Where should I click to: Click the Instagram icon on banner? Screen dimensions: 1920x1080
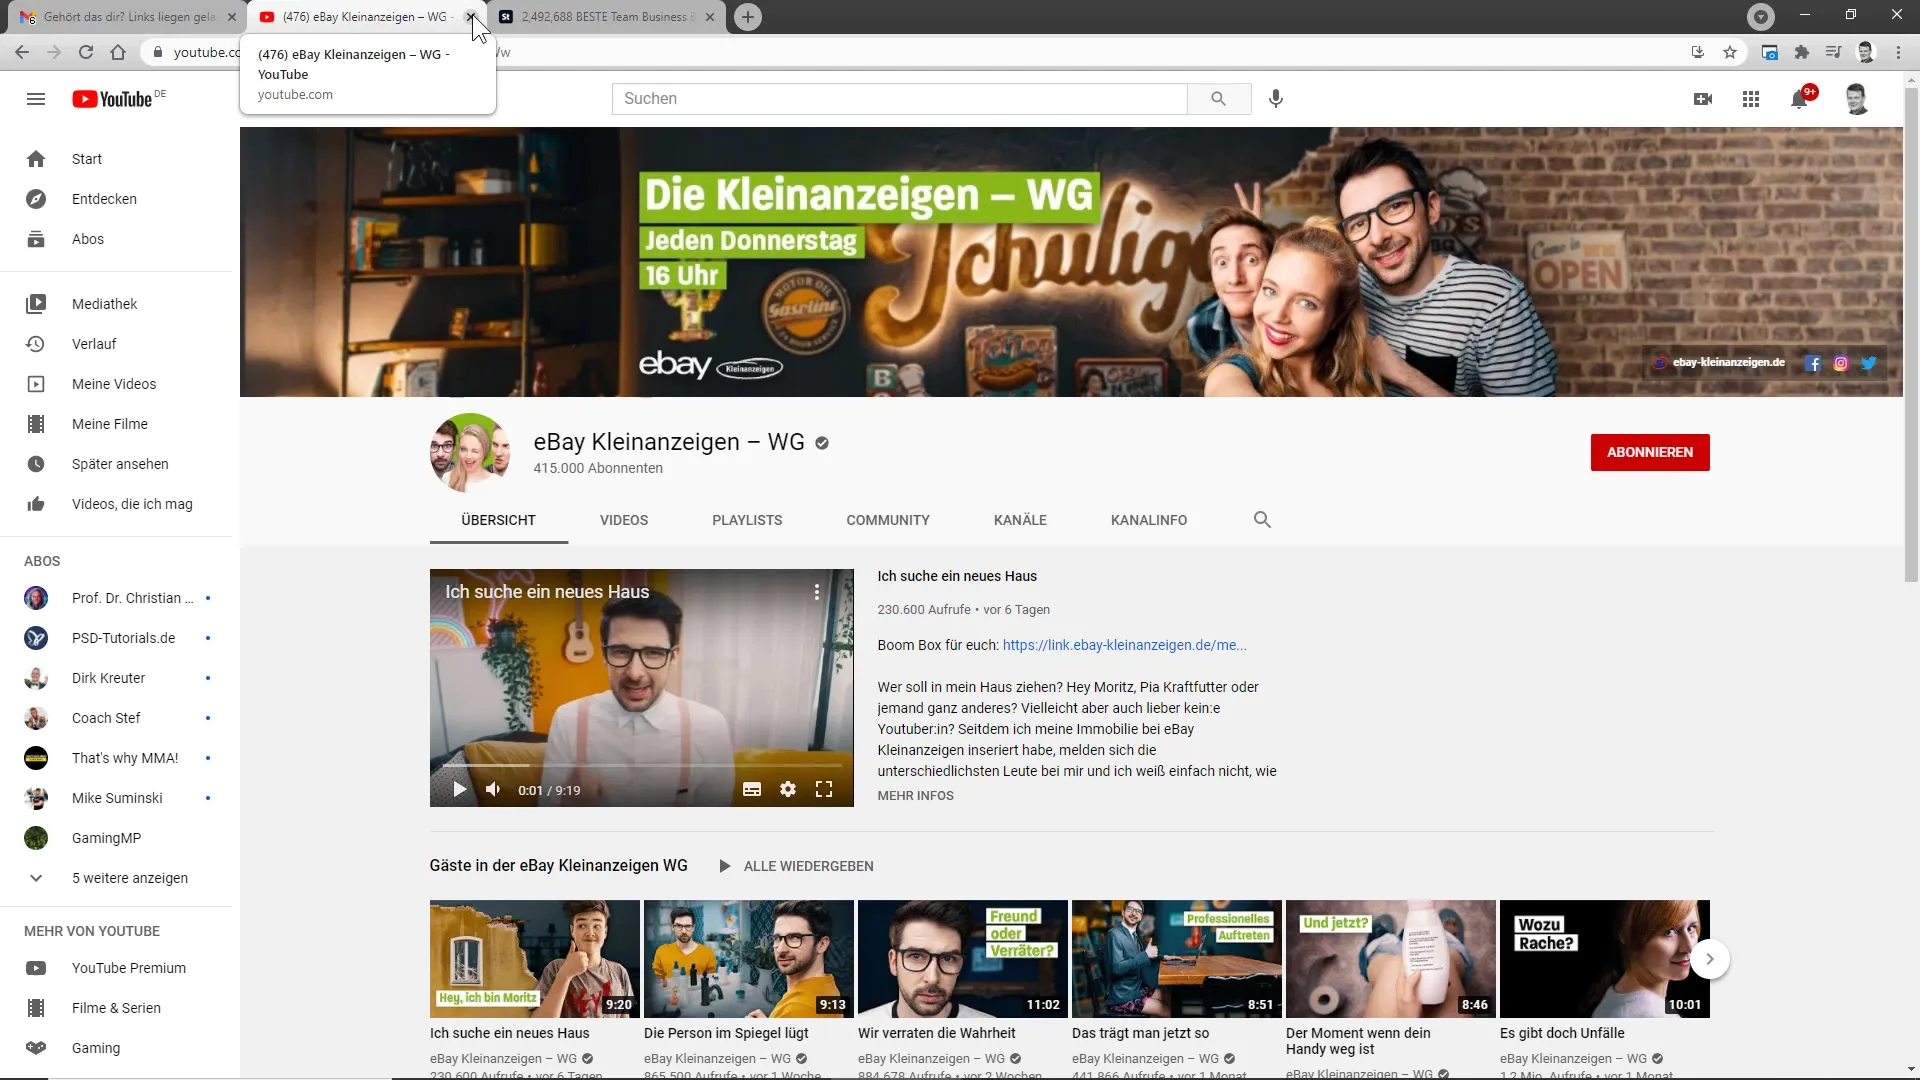pos(1841,363)
